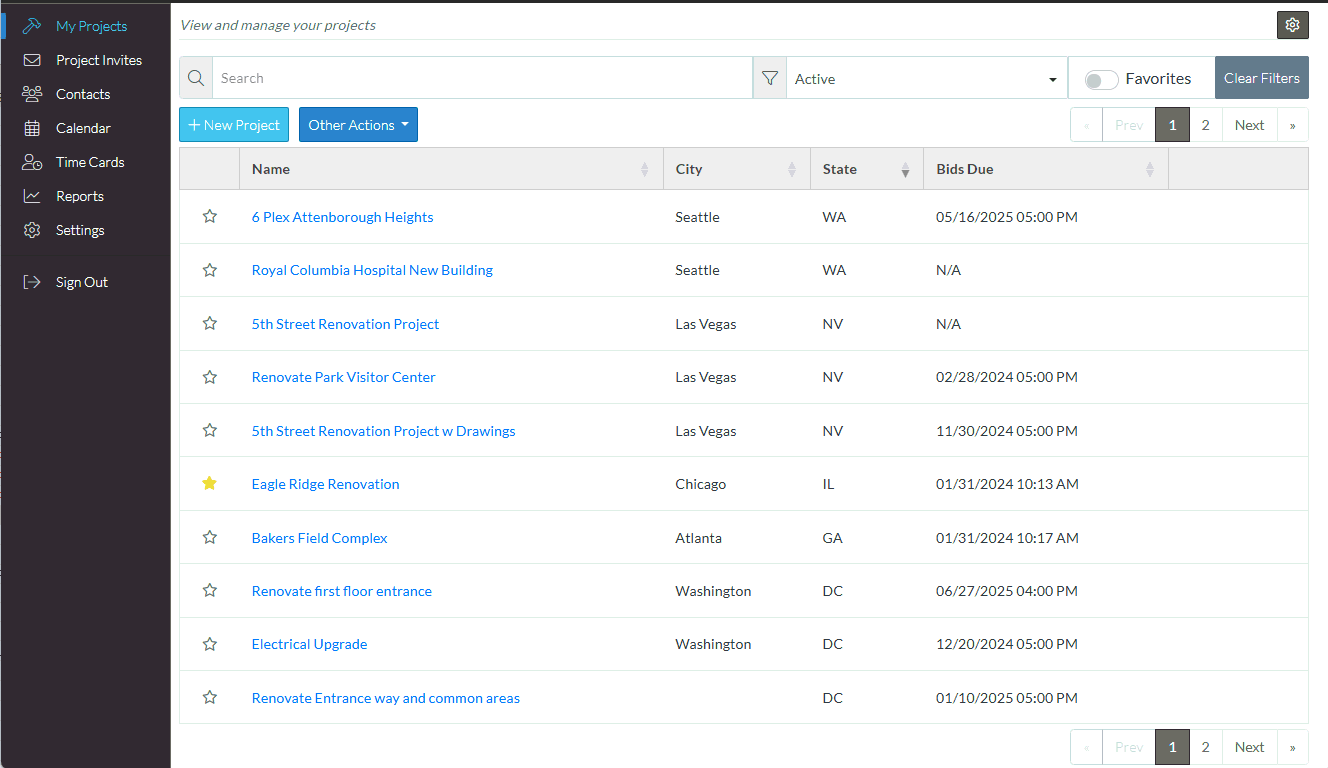The height and width of the screenshot is (768, 1328).
Task: Sort by State column arrows
Action: [x=905, y=170]
